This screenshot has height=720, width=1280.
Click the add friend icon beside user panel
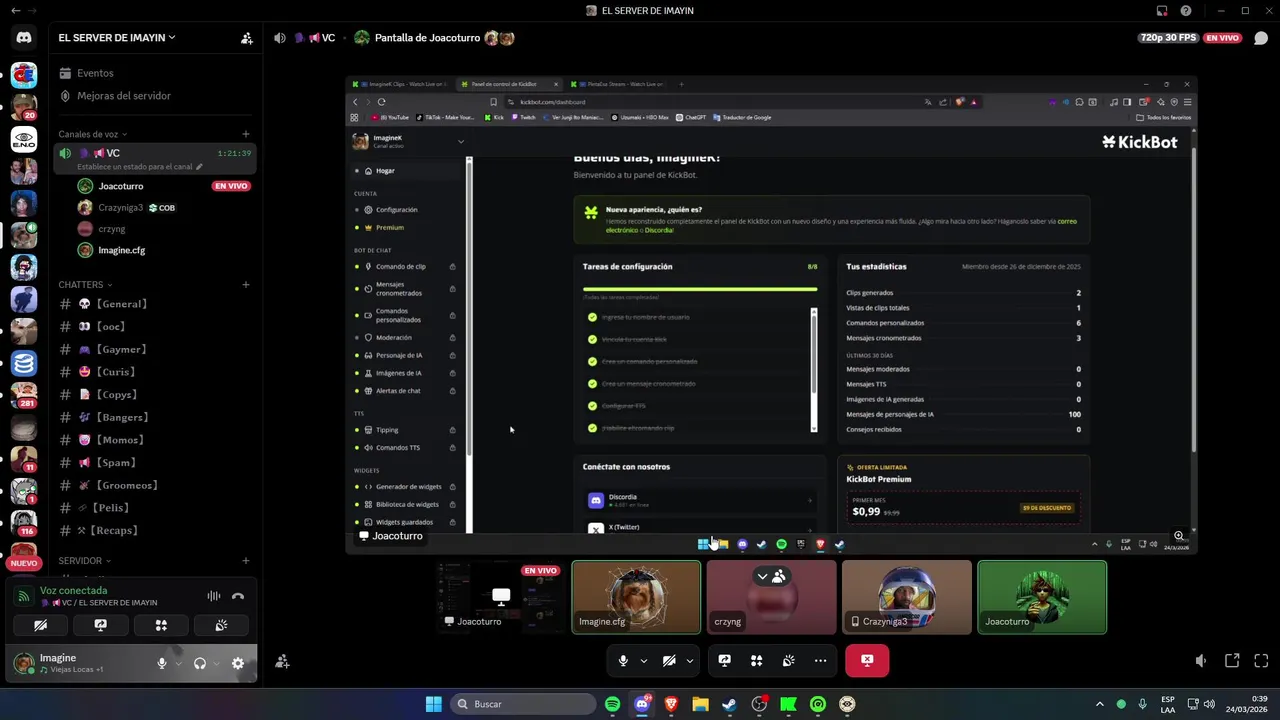coord(282,661)
